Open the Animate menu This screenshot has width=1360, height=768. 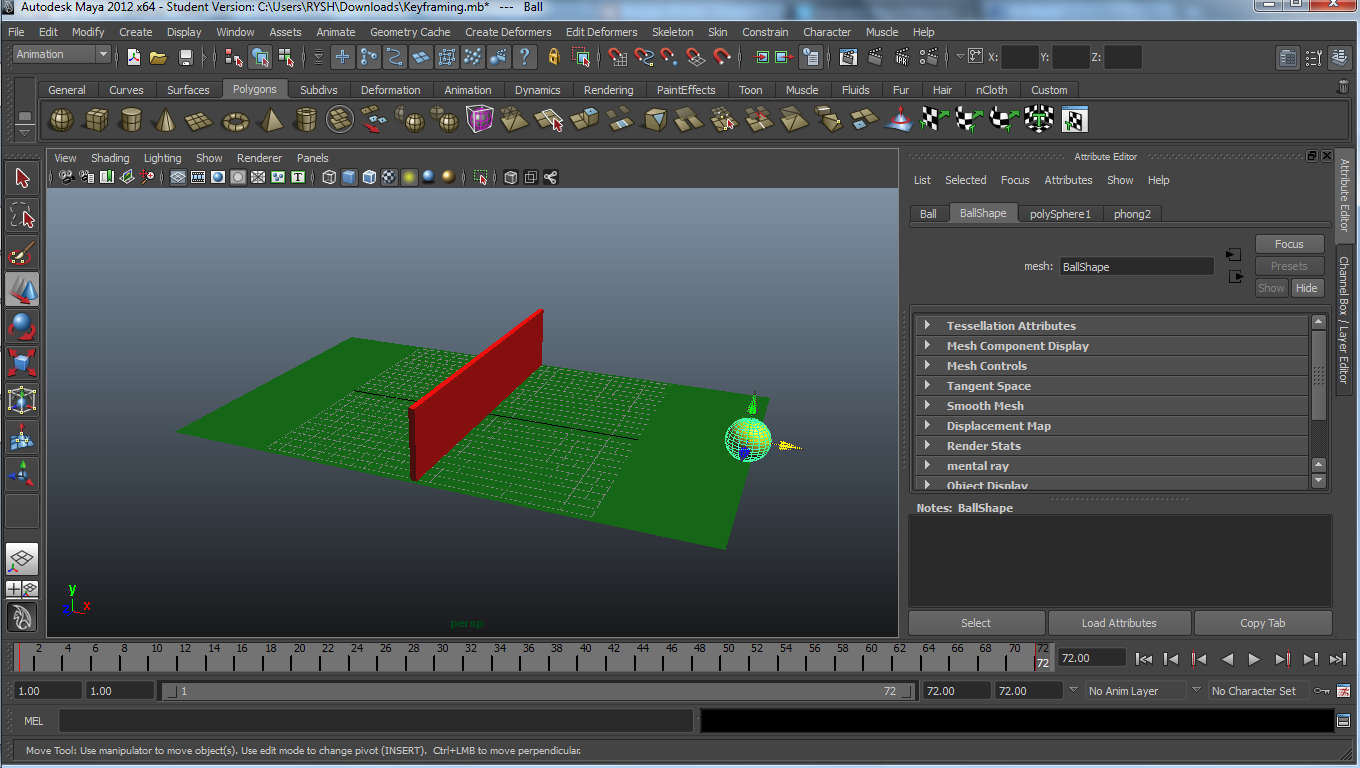pyautogui.click(x=335, y=32)
